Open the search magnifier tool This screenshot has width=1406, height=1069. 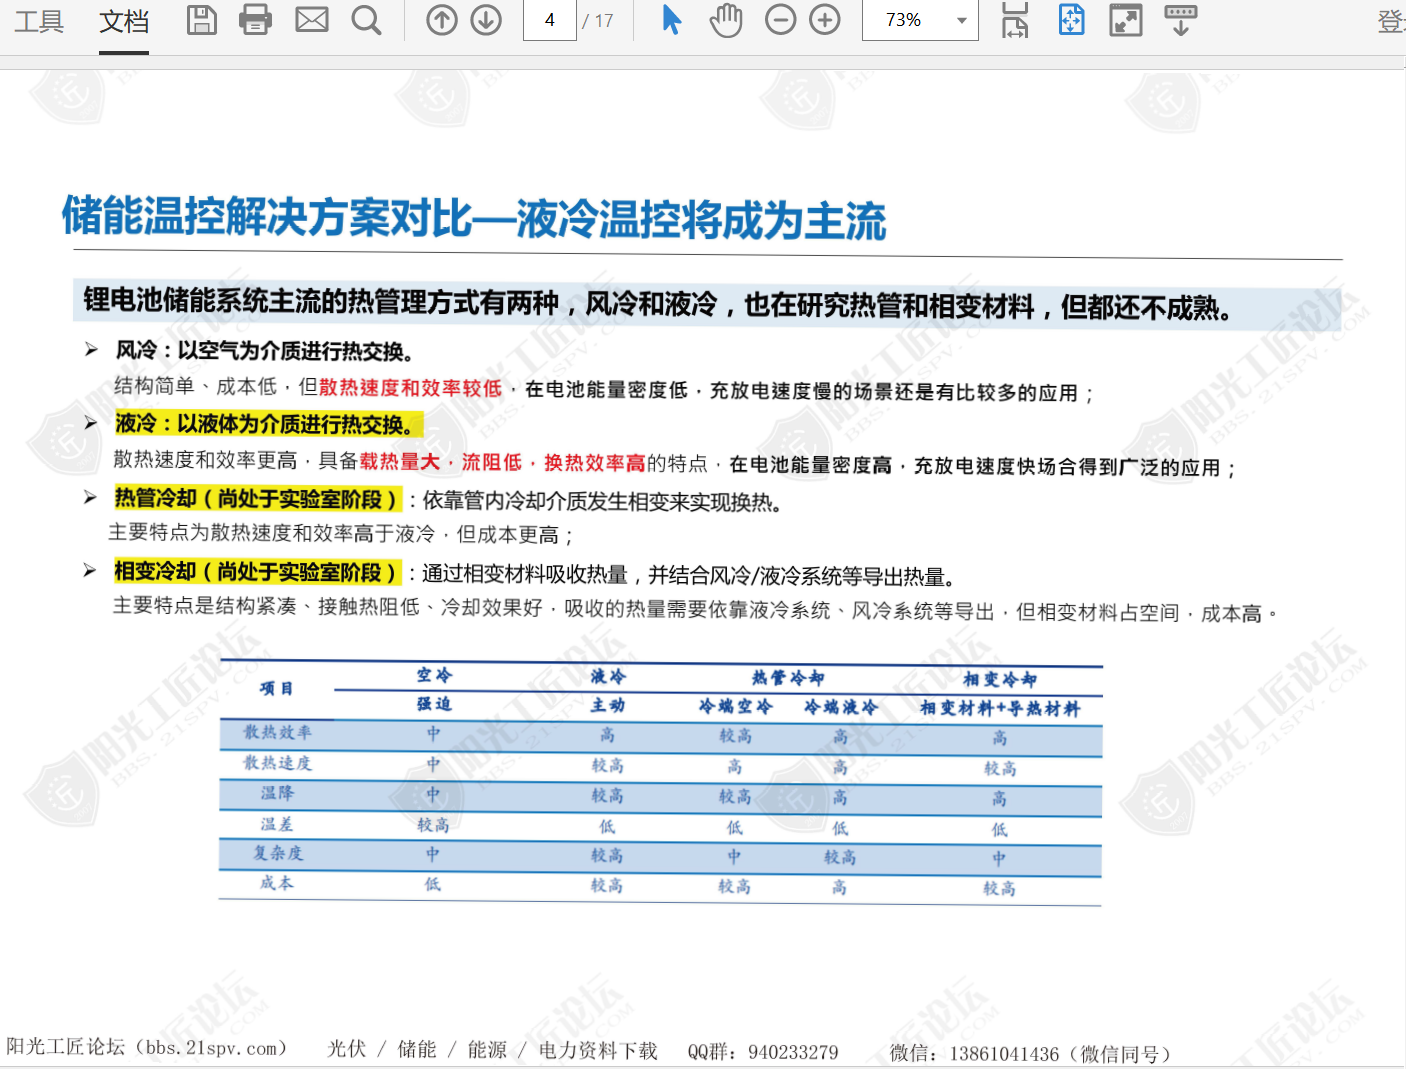coord(366,20)
